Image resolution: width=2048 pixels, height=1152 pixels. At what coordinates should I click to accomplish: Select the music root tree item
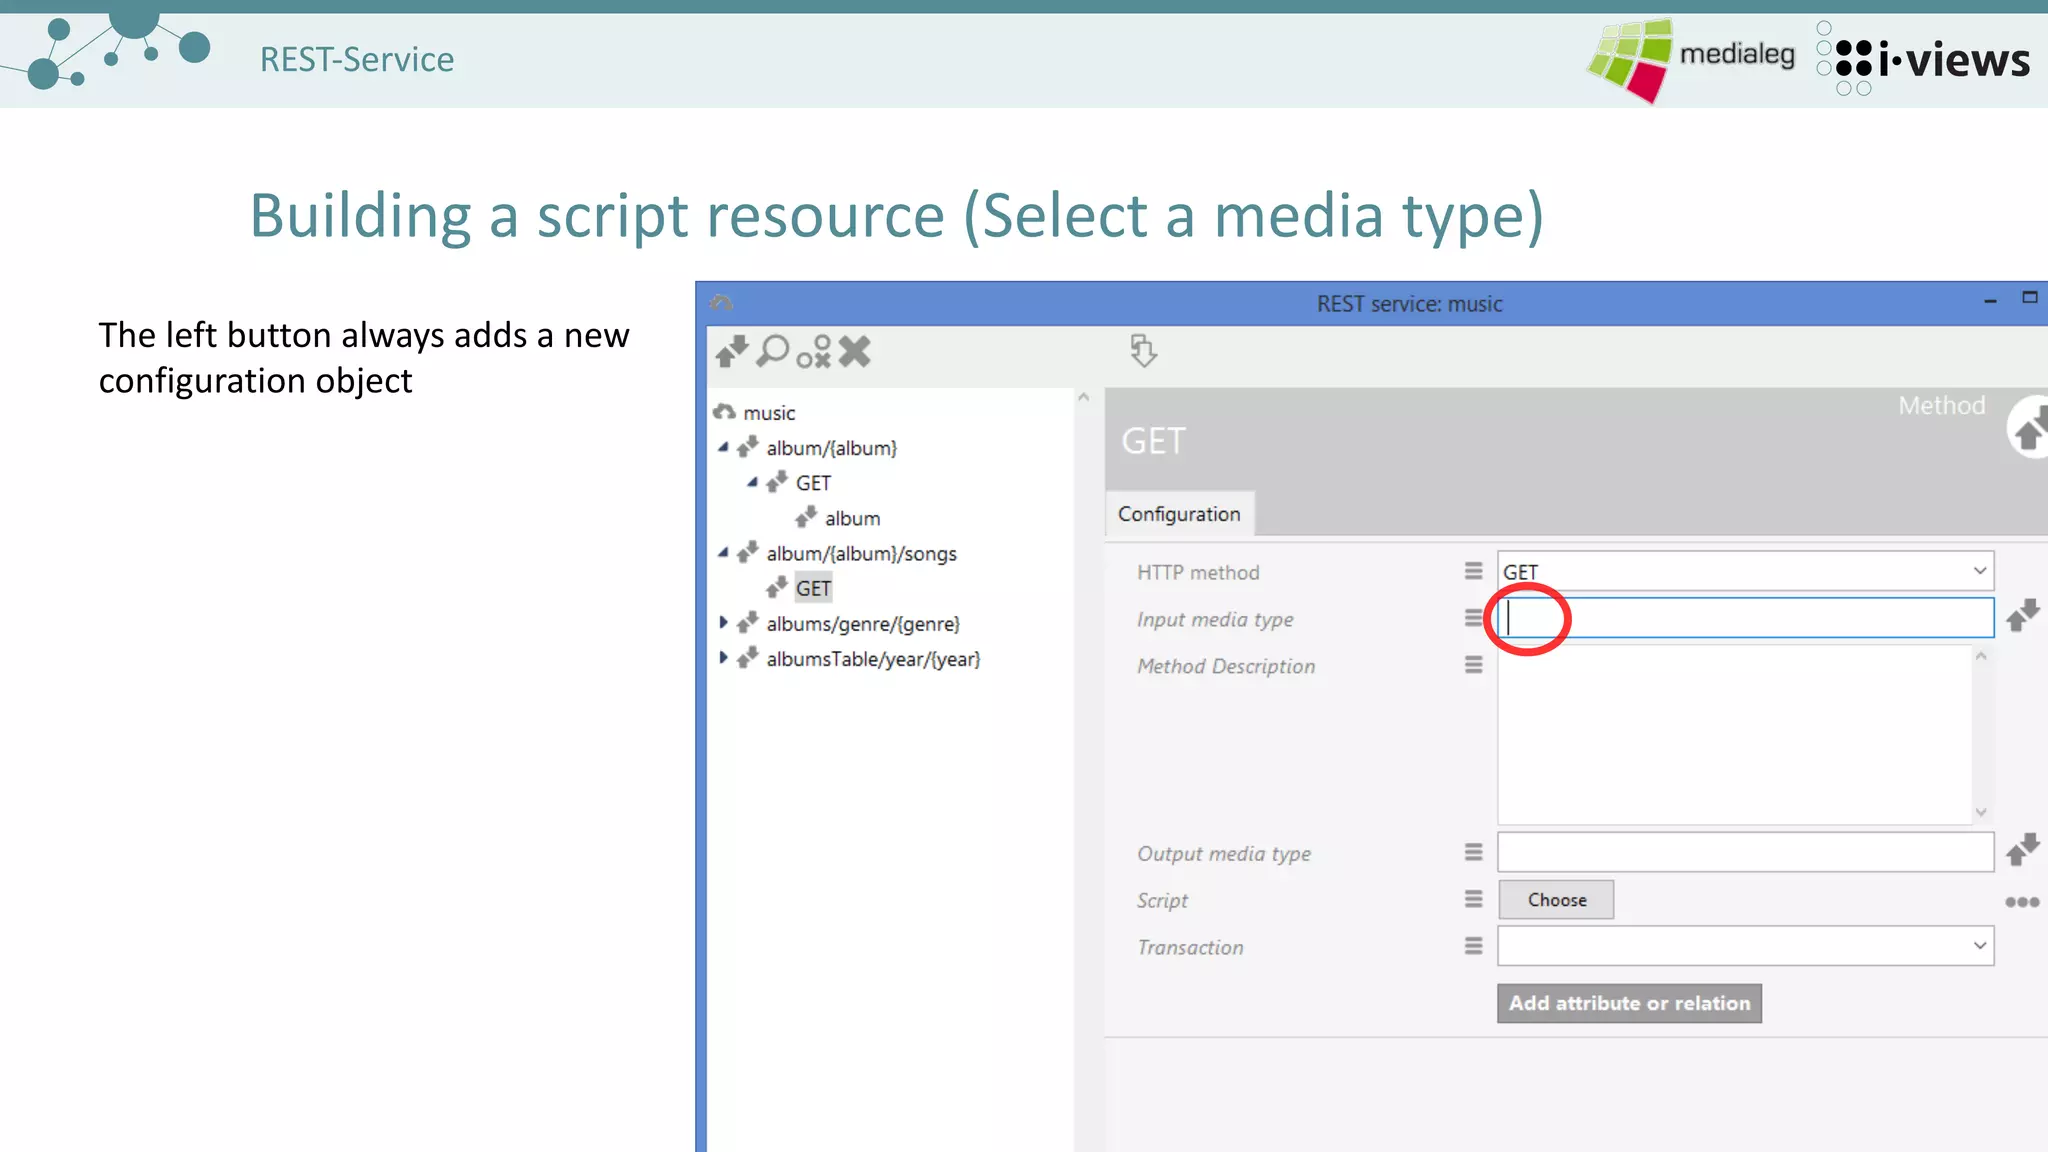point(769,413)
